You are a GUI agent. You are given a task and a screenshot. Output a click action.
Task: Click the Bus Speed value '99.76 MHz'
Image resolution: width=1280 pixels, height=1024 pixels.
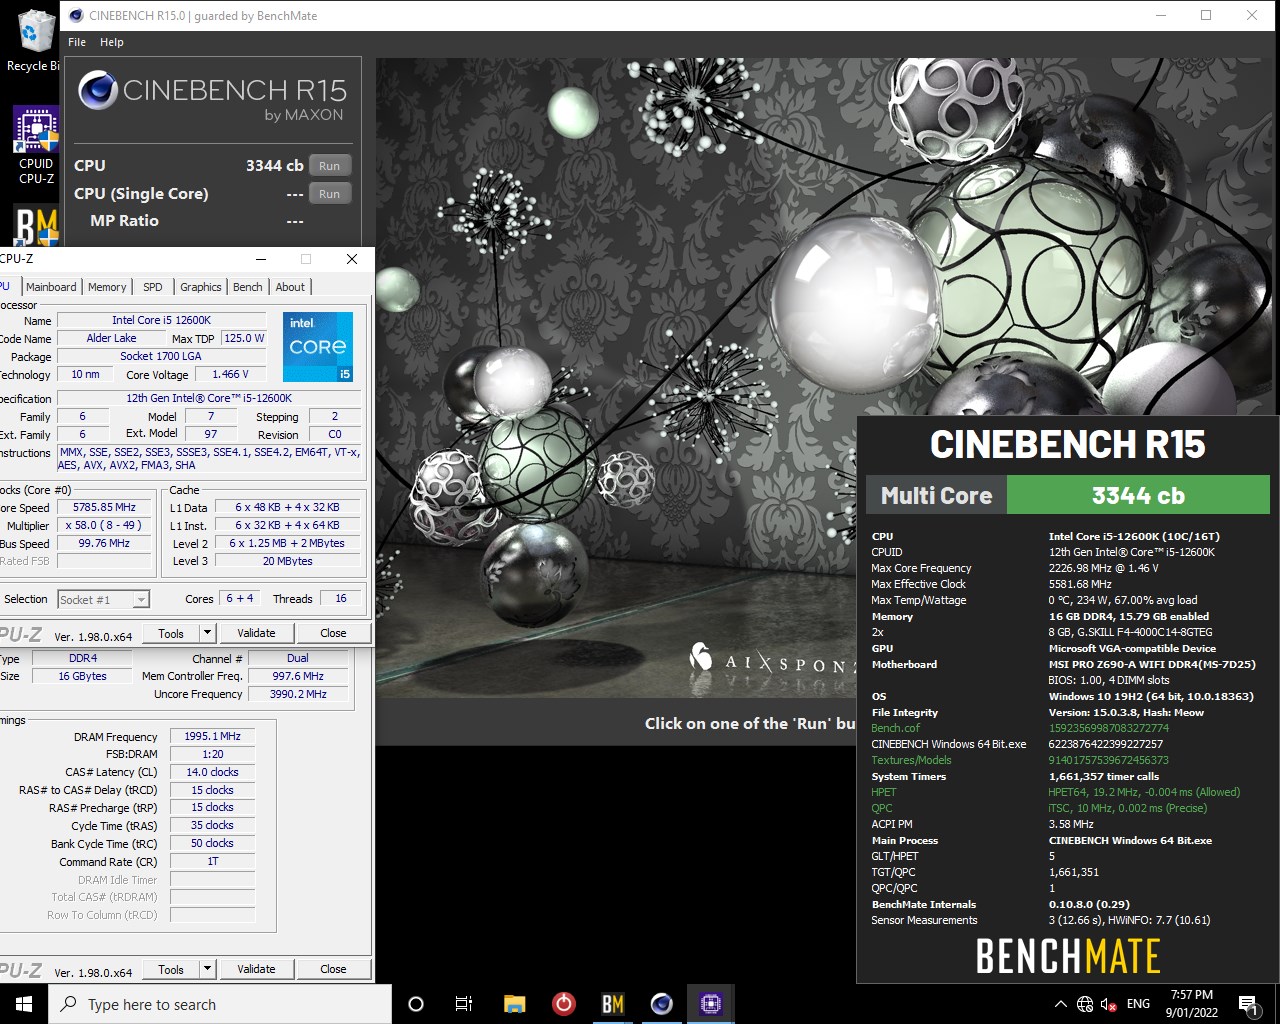coord(104,543)
